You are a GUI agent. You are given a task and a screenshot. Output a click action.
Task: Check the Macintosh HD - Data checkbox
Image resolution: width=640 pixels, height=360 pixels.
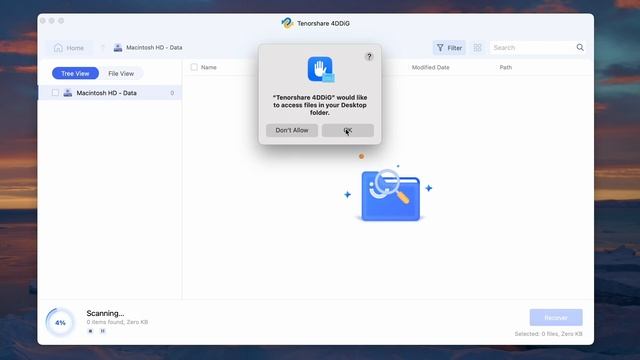(55, 93)
